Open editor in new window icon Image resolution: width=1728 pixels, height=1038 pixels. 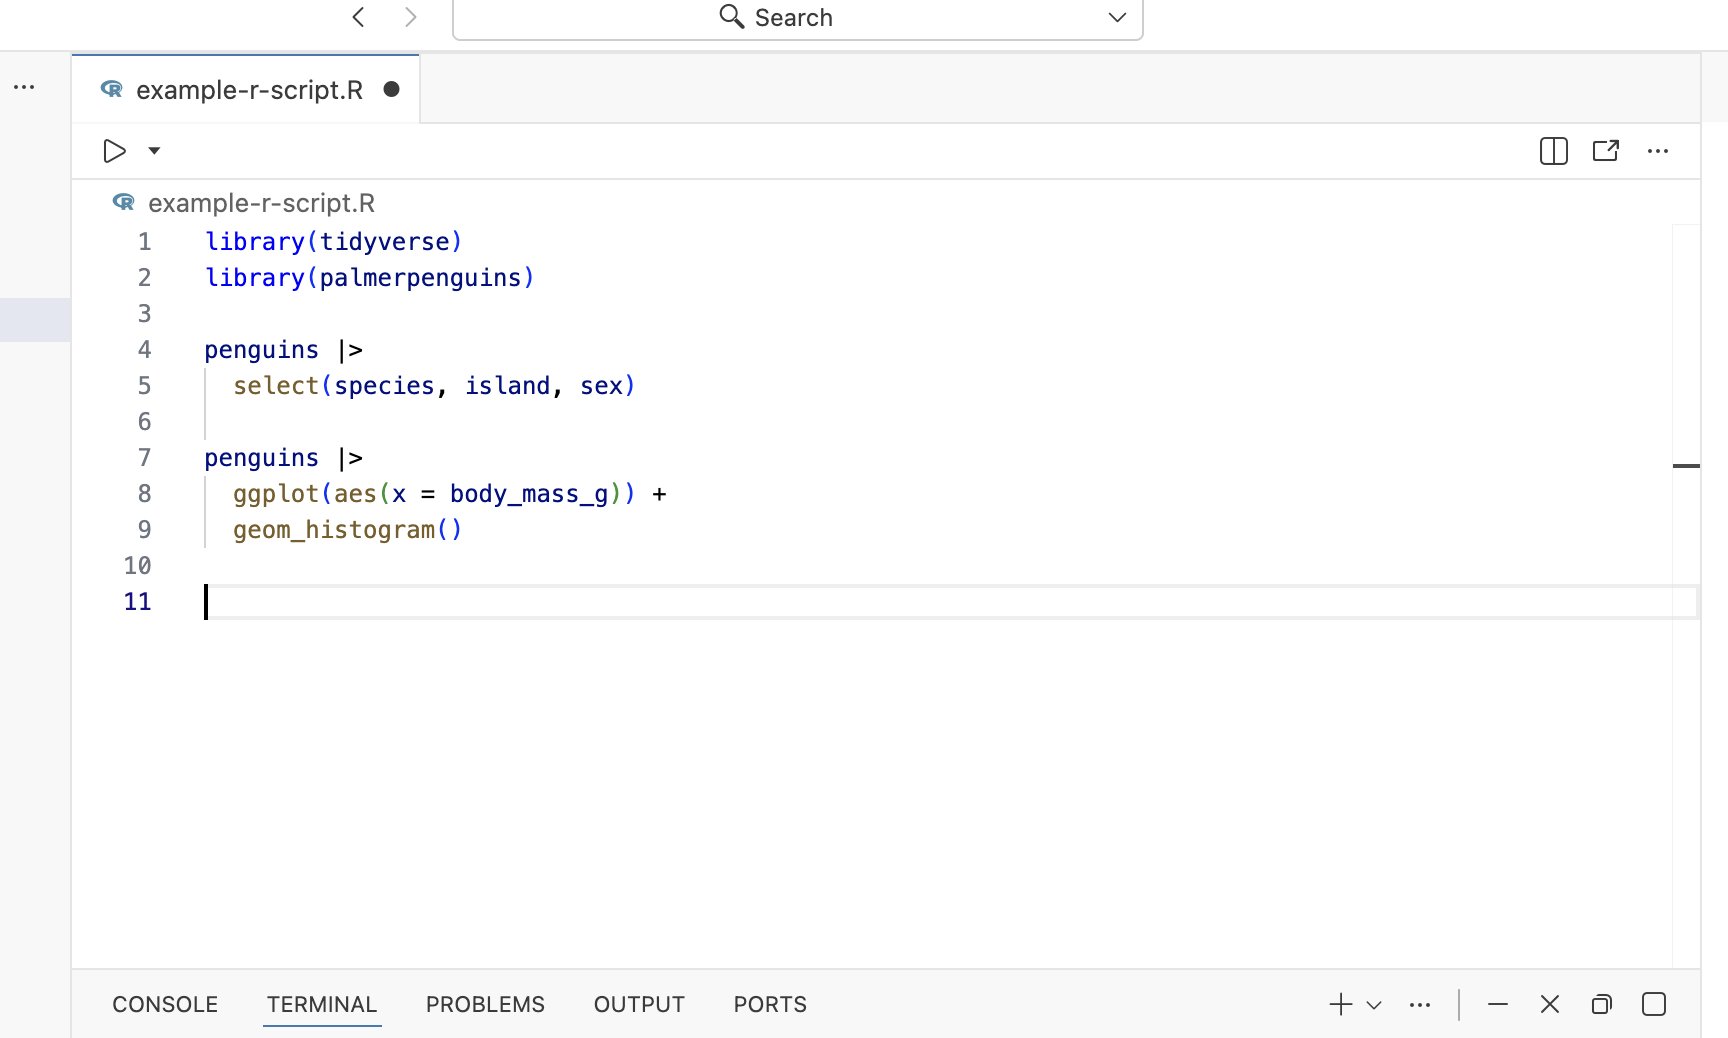point(1606,151)
